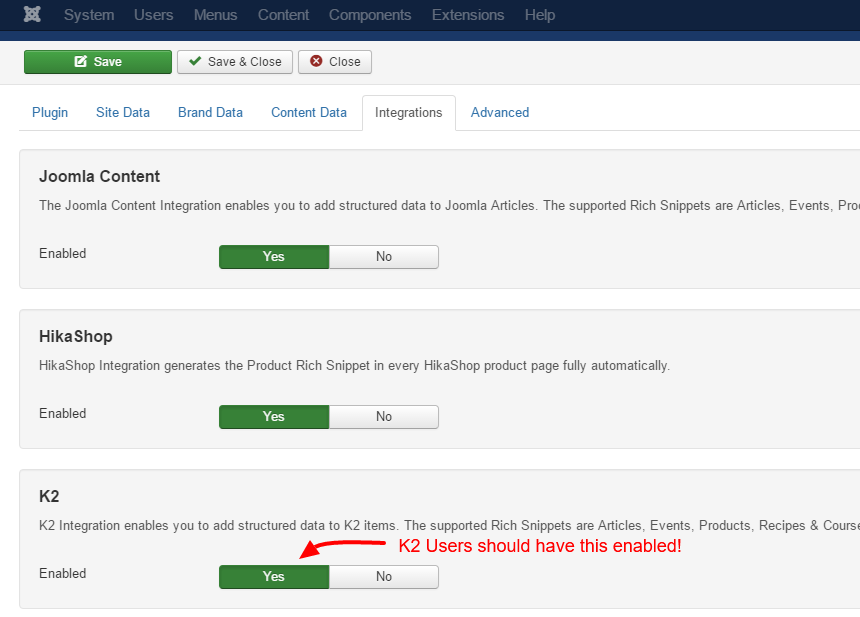The image size is (860, 617).
Task: Click the Close button in toolbar
Action: 335,62
